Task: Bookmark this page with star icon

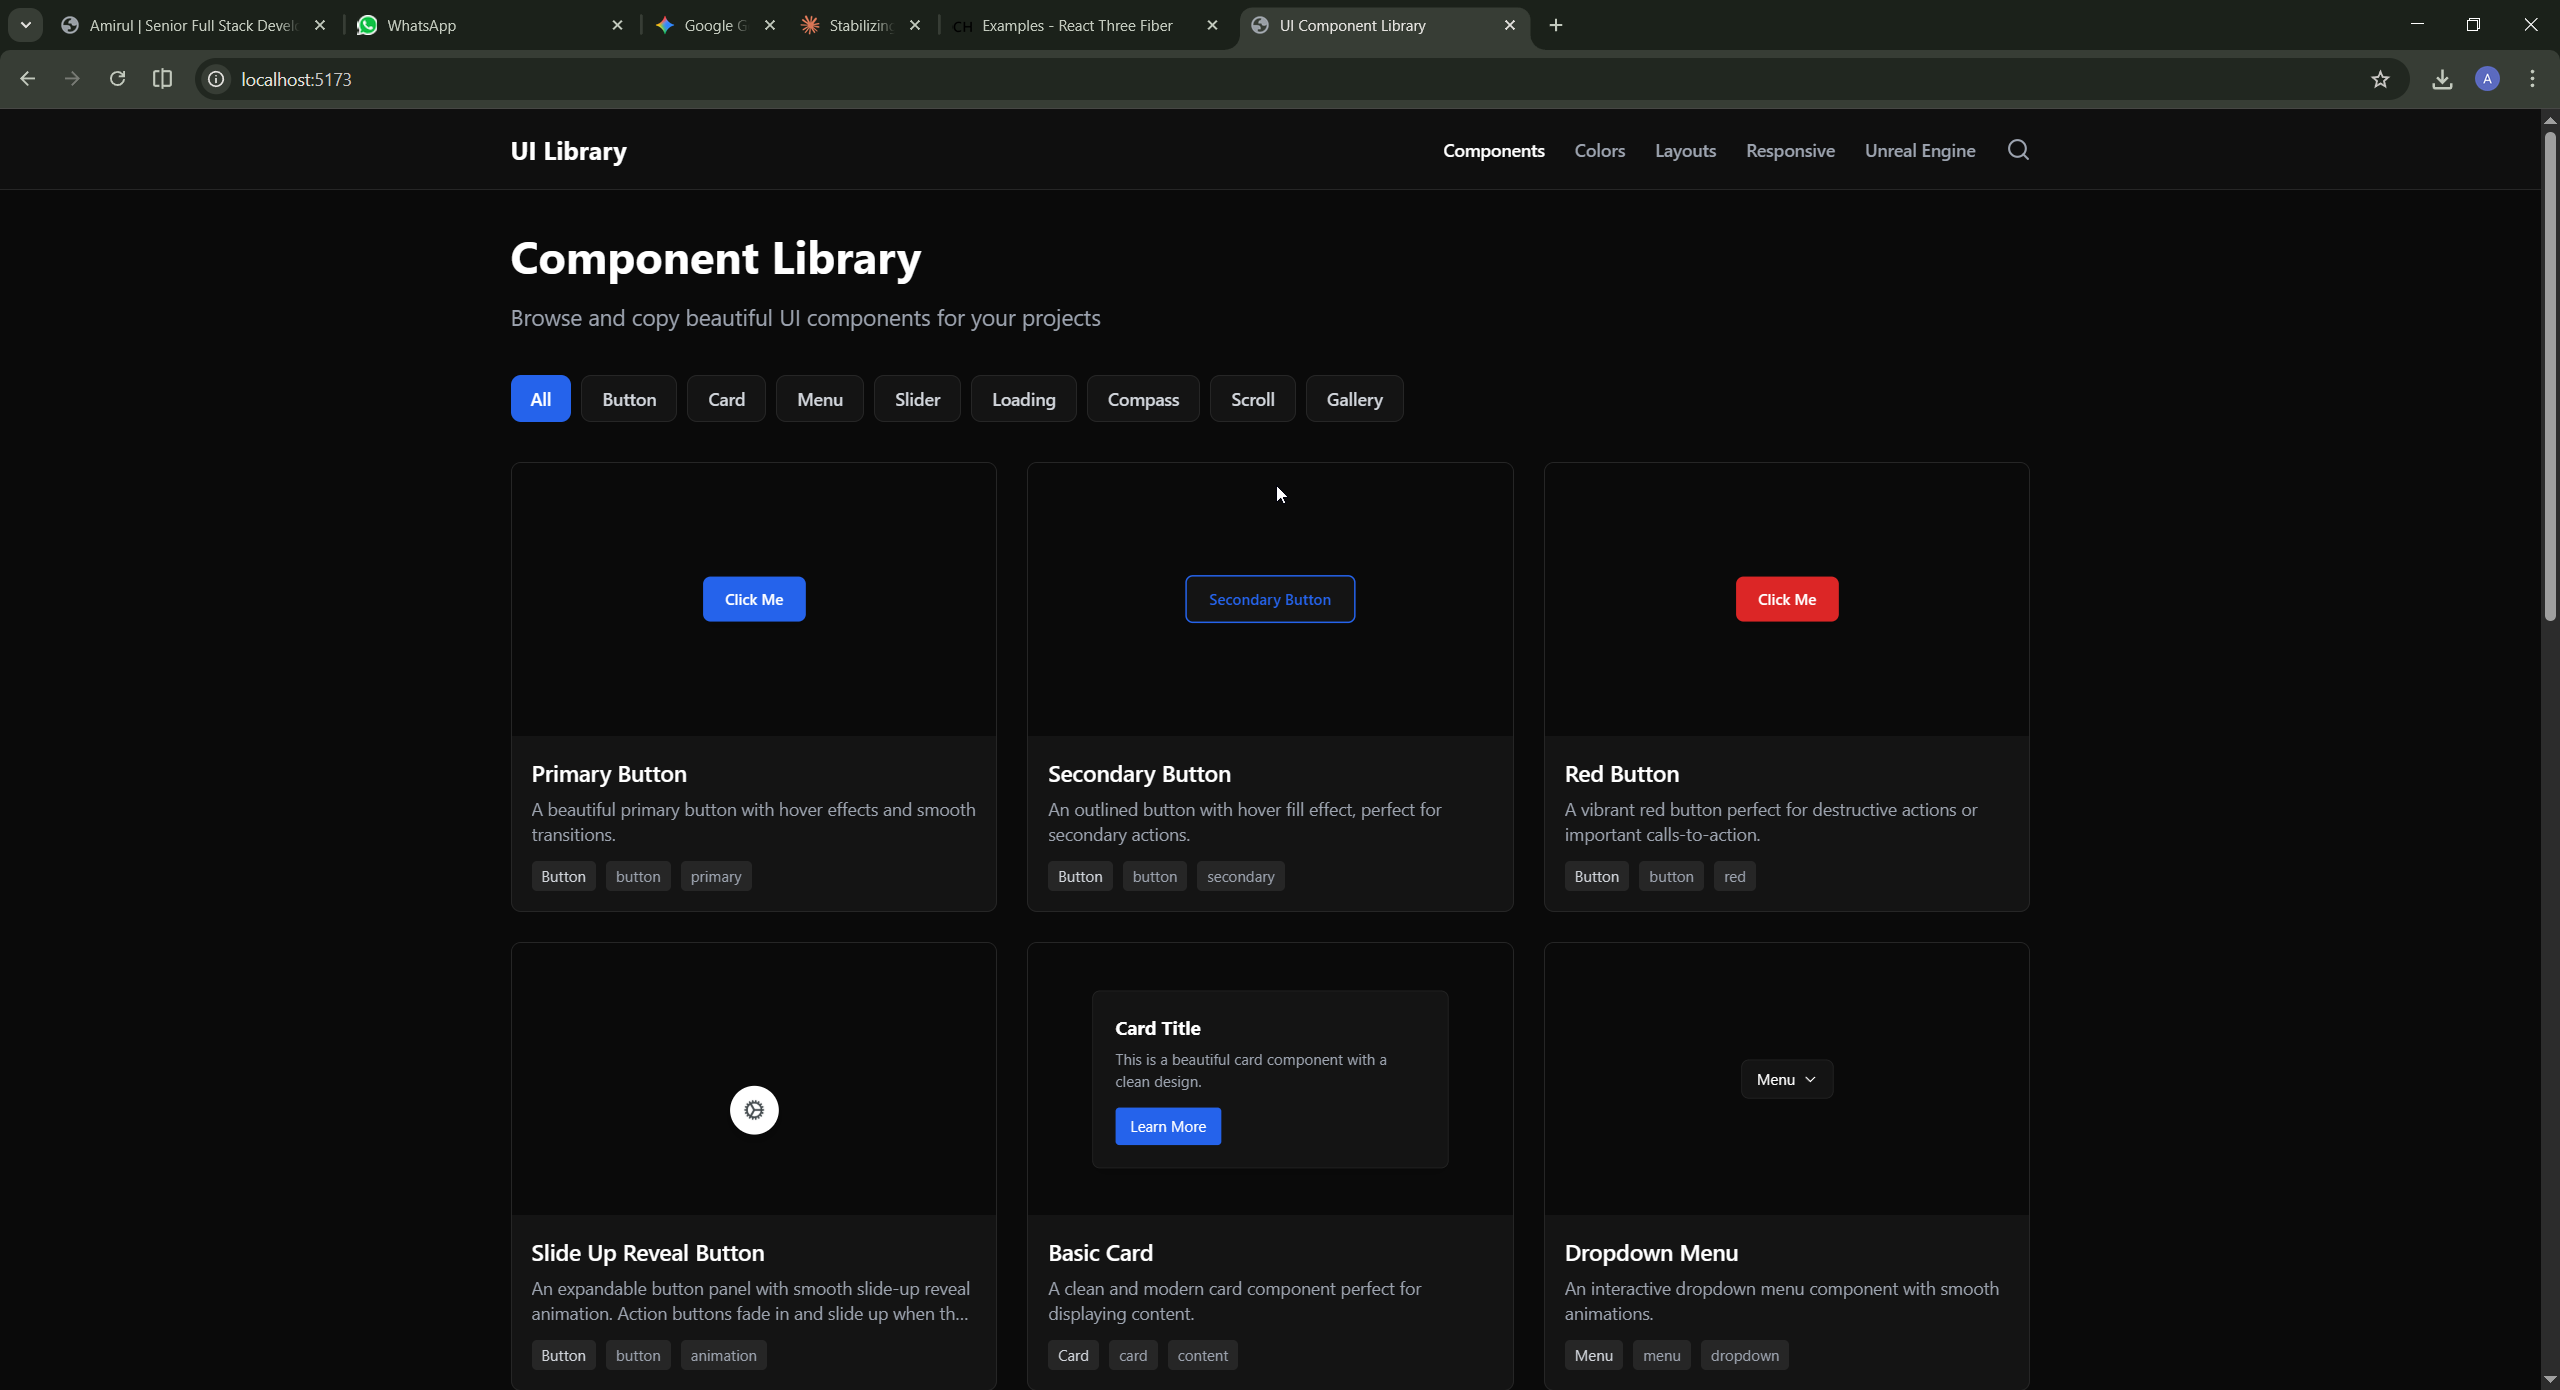Action: click(x=2380, y=79)
